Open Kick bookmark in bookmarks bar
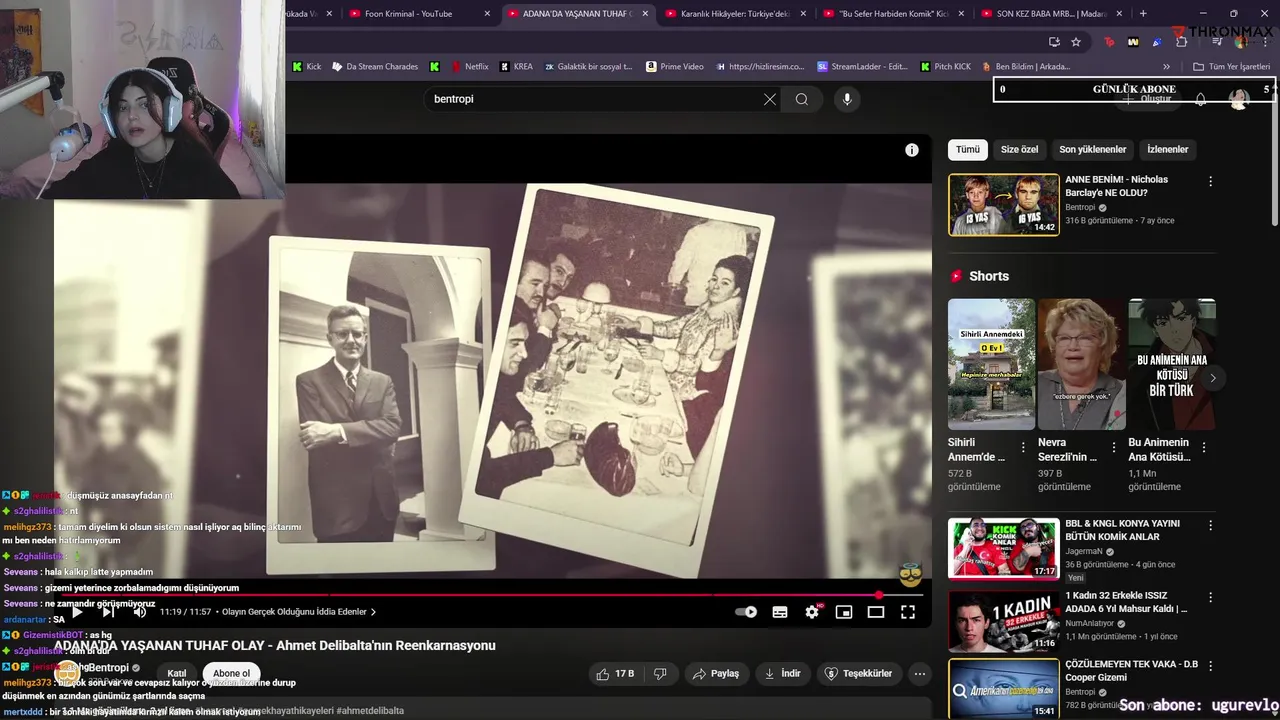The image size is (1280, 720). point(306,67)
